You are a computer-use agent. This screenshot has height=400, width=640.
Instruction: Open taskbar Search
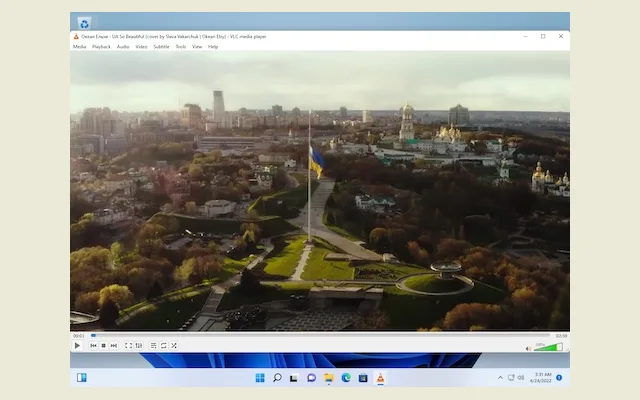pos(277,378)
